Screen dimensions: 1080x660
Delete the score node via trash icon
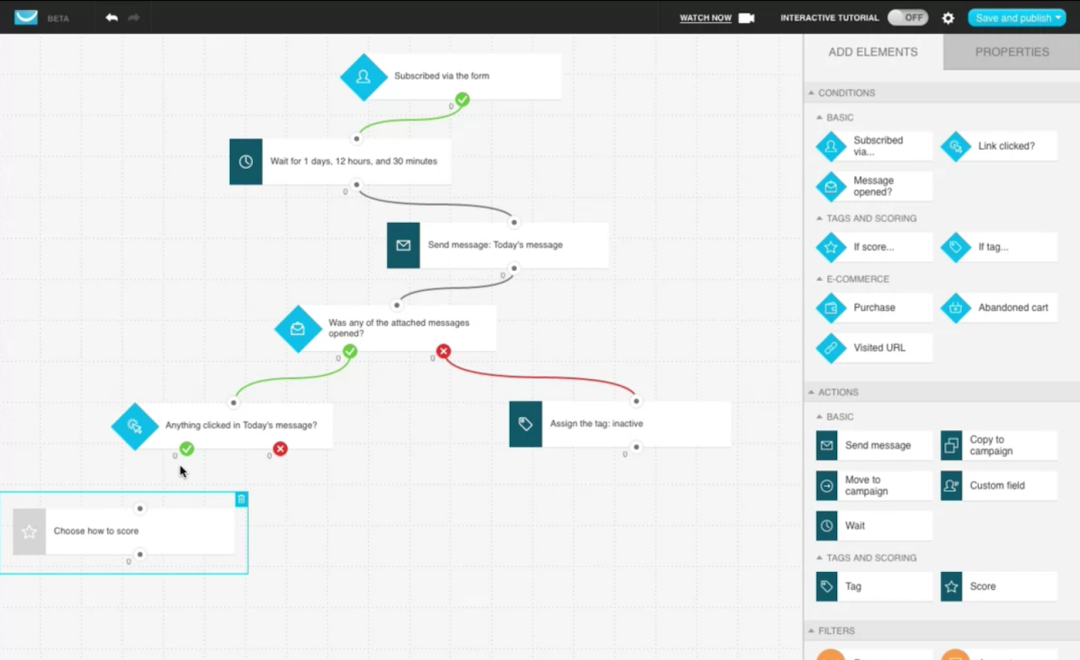pyautogui.click(x=241, y=499)
